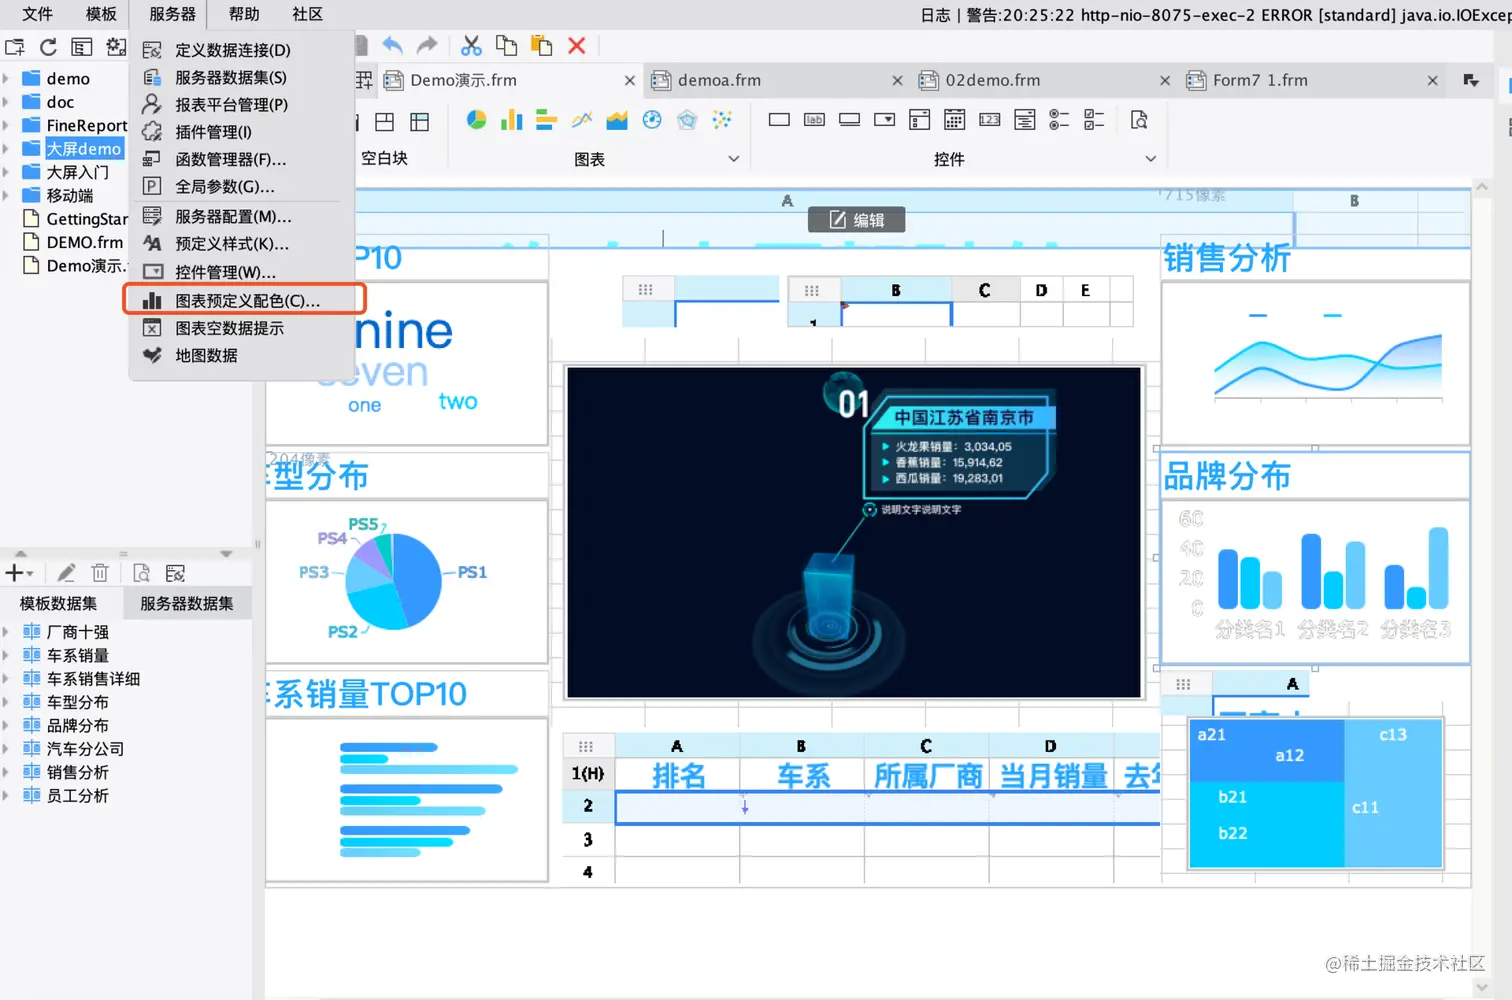Delete a dataset with the trash icon
Image resolution: width=1512 pixels, height=1000 pixels.
(x=100, y=572)
